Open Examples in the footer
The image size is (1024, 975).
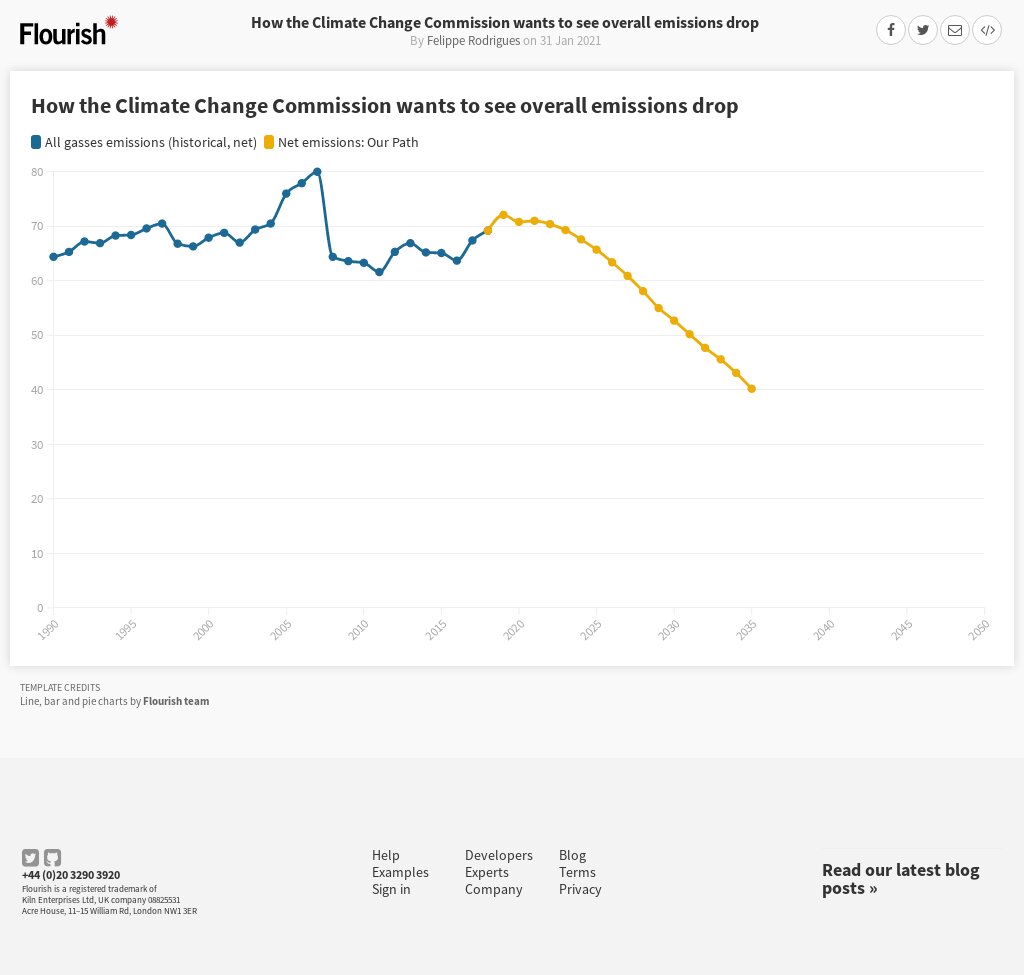point(400,872)
